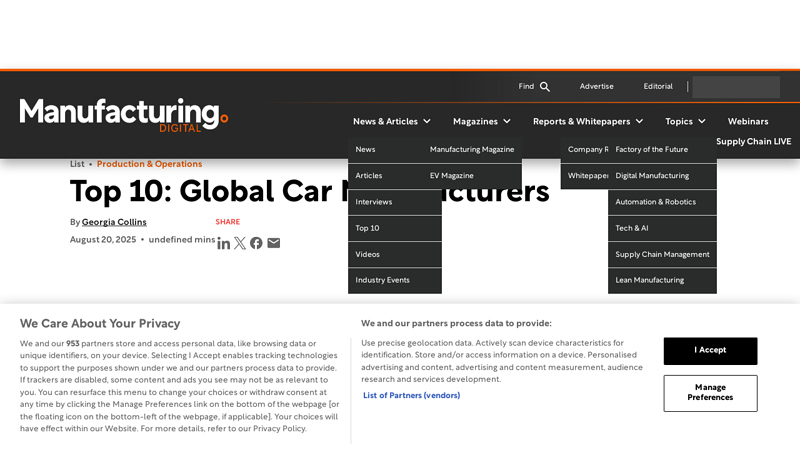Expand News & Articles dropdown chevron
The width and height of the screenshot is (800, 450).
point(427,121)
